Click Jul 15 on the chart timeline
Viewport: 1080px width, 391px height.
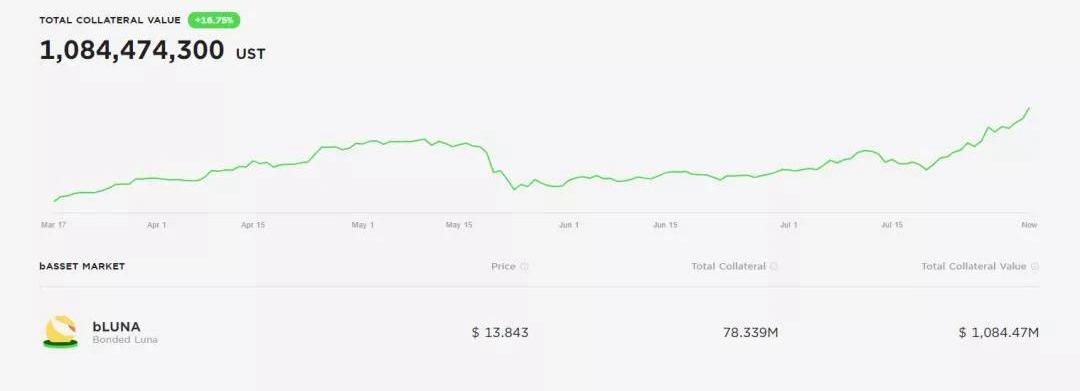[892, 225]
